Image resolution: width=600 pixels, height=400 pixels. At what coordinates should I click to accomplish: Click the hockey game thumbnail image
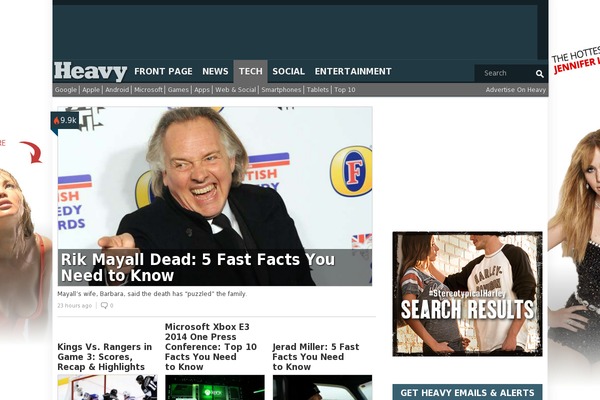click(x=107, y=387)
